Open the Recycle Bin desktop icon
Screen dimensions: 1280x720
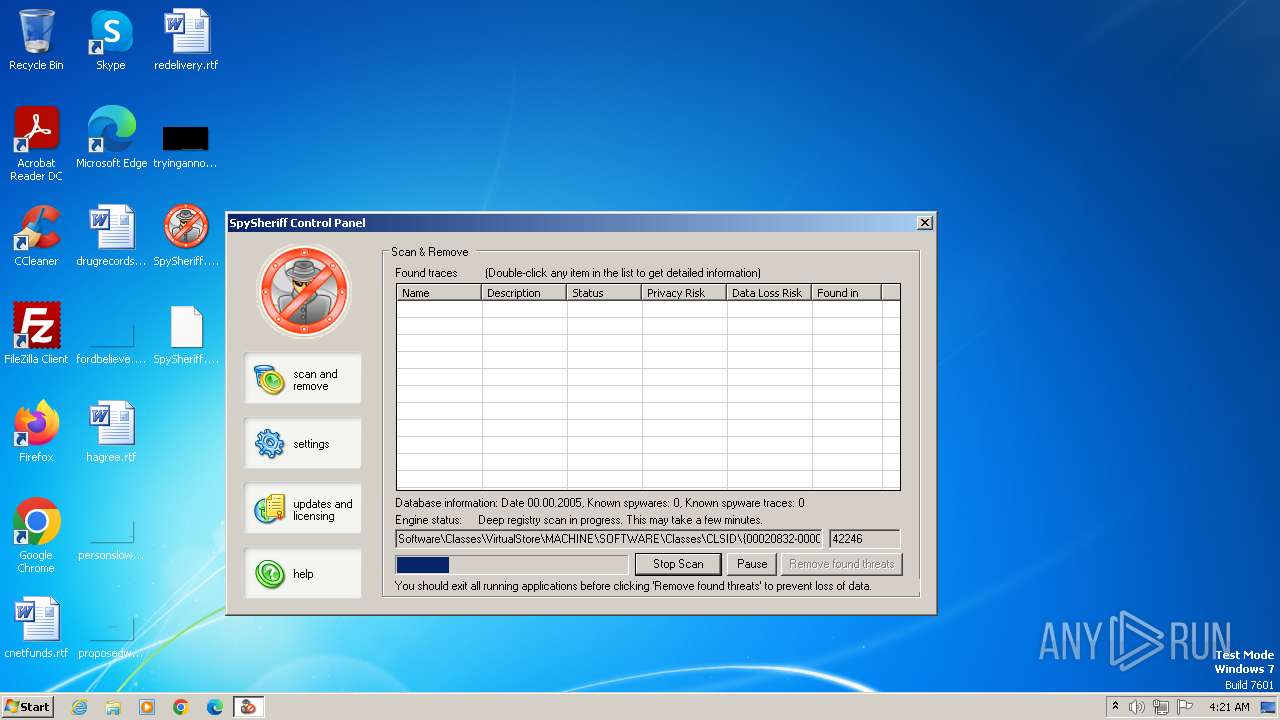pos(36,40)
